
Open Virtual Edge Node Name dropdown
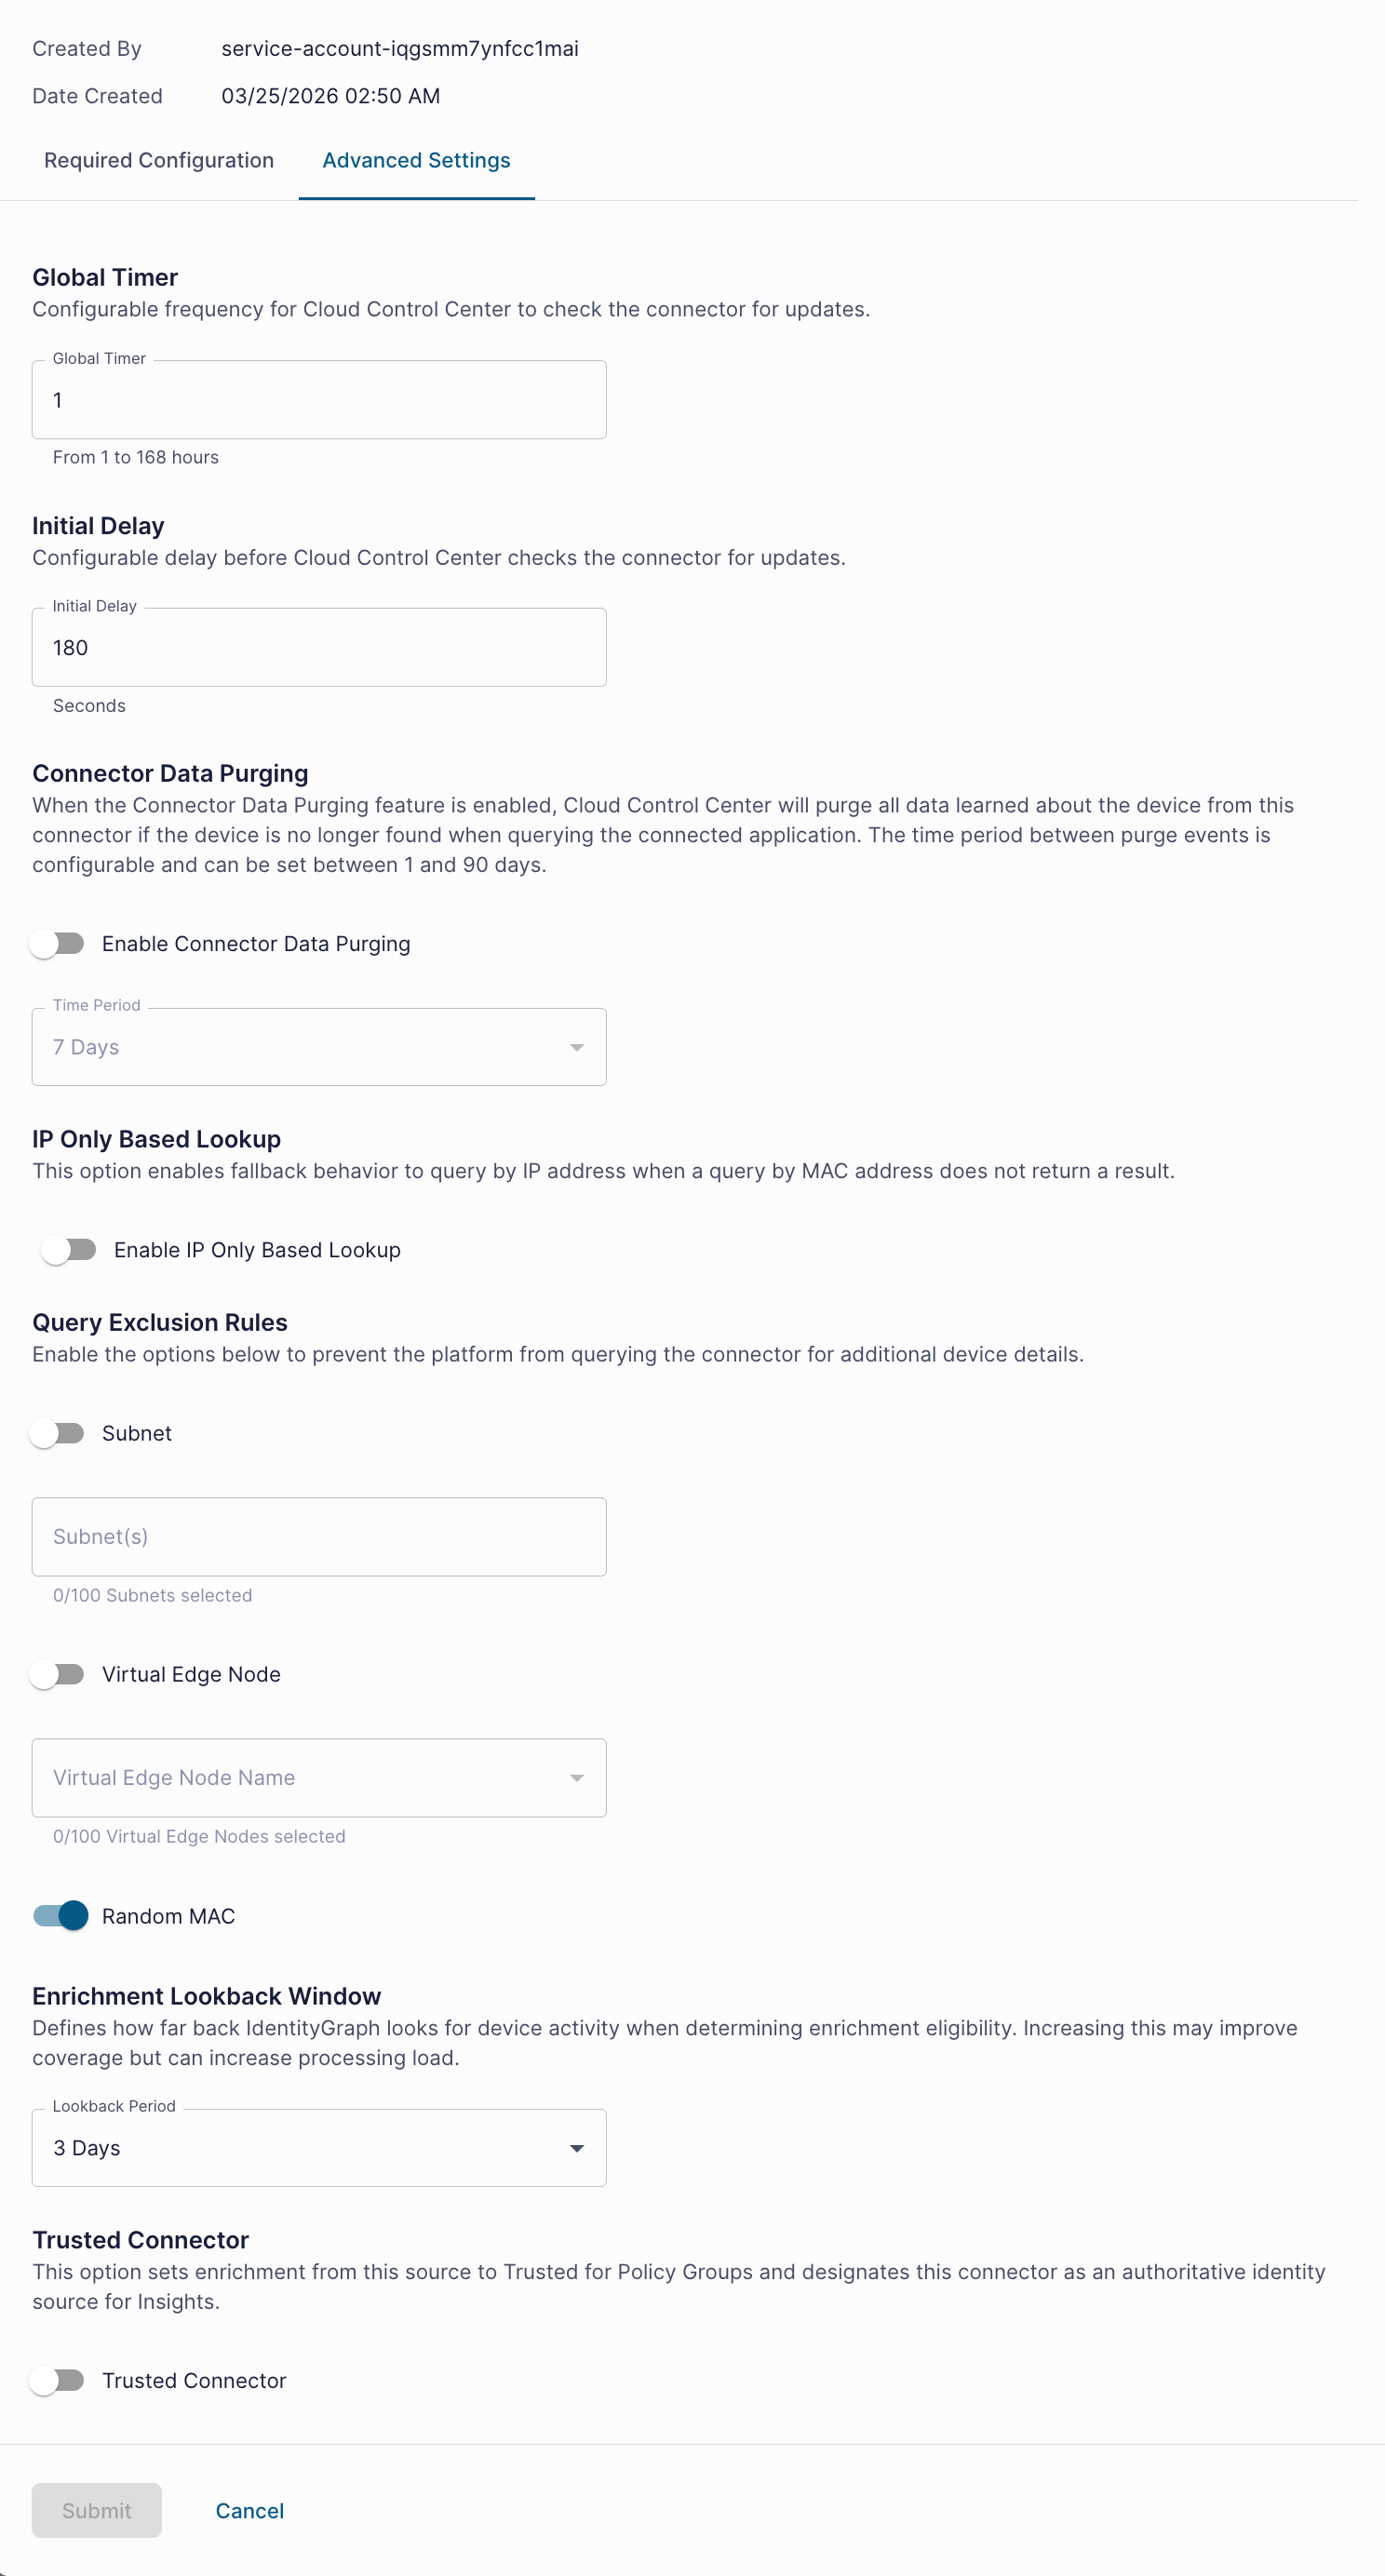[x=319, y=1778]
